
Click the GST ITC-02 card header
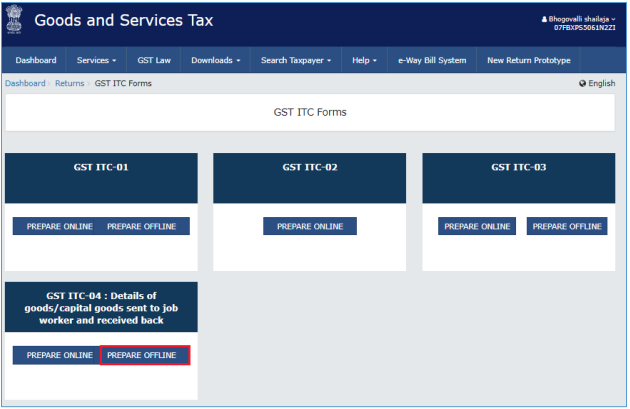click(x=310, y=178)
